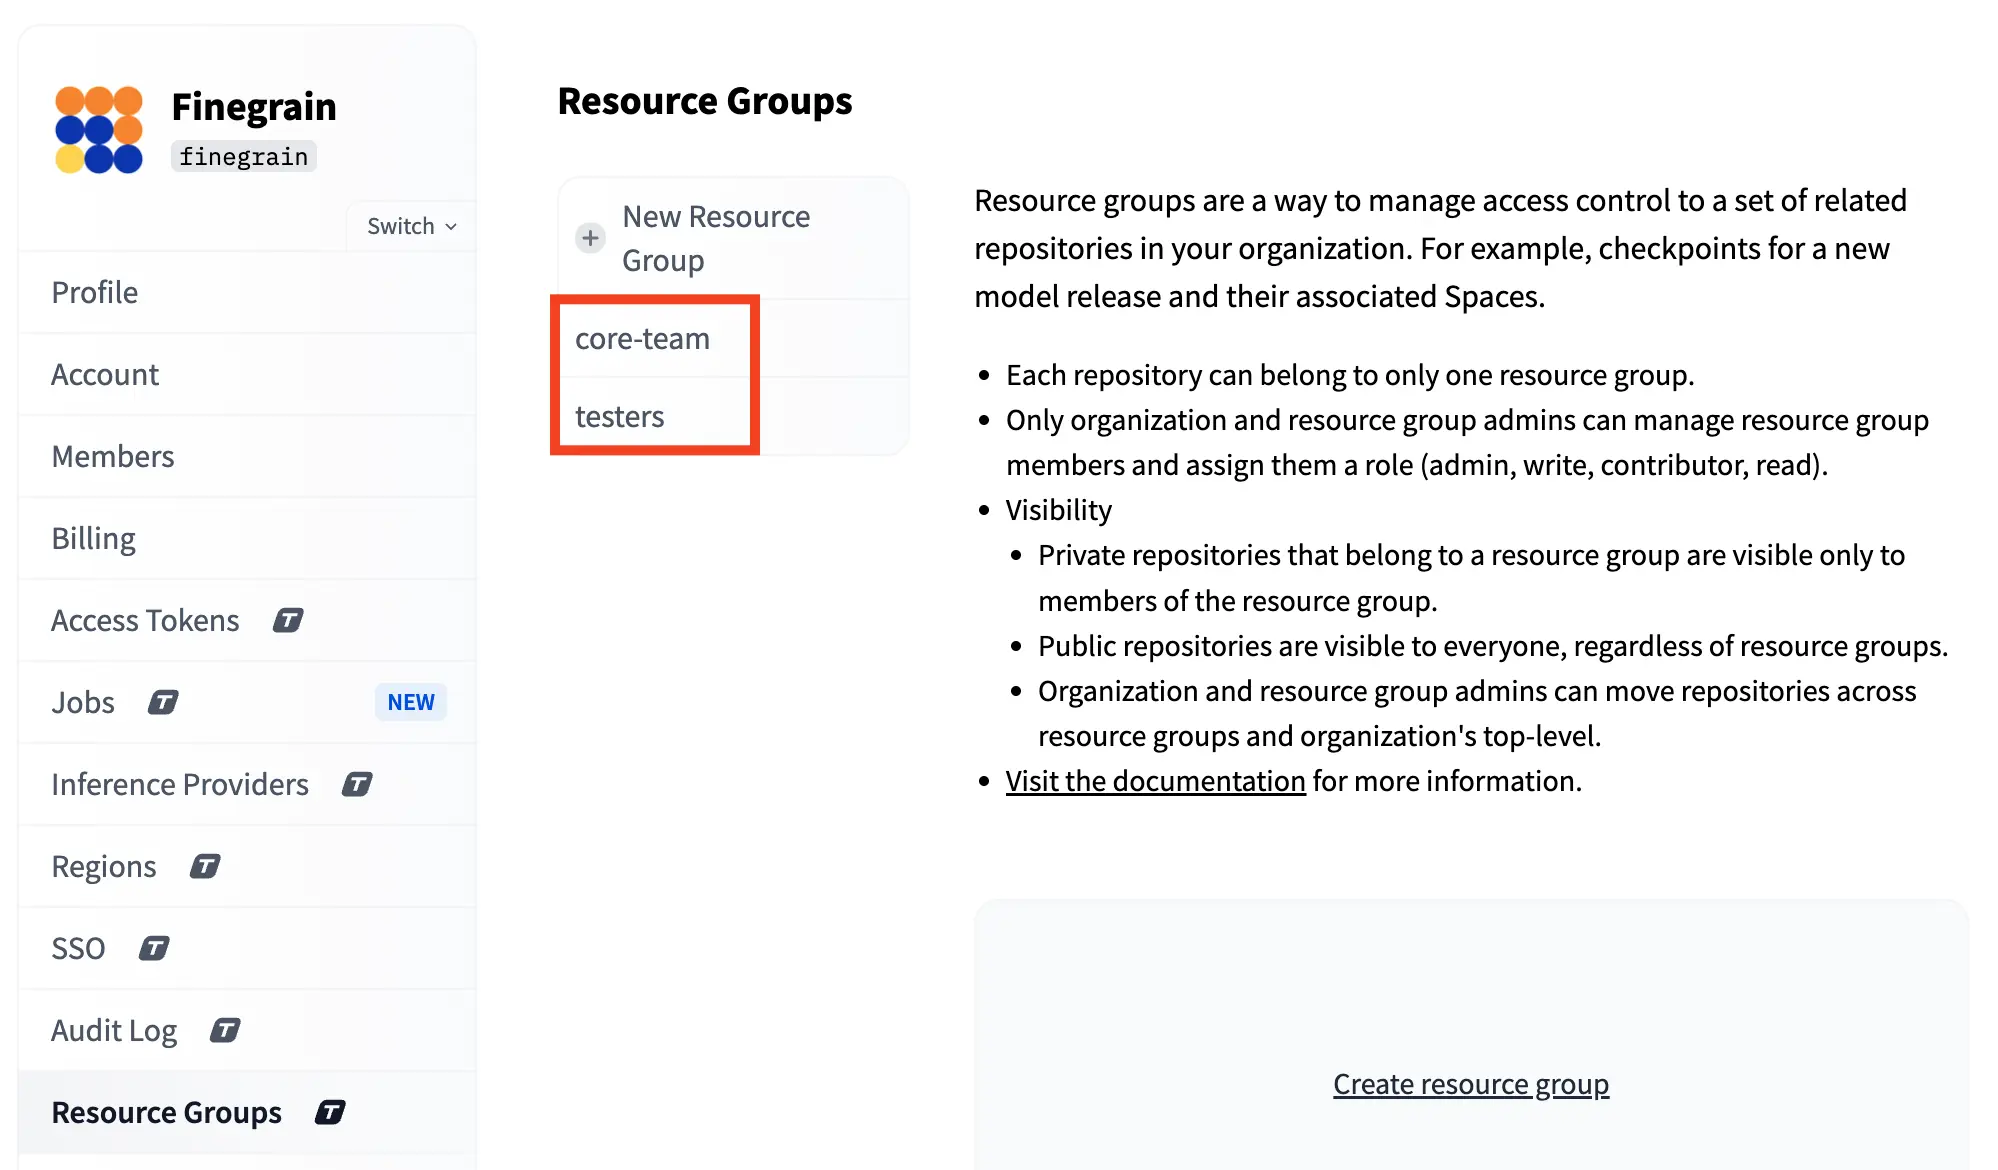
Task: Click the team badge icon beside Access Tokens
Action: 288,621
